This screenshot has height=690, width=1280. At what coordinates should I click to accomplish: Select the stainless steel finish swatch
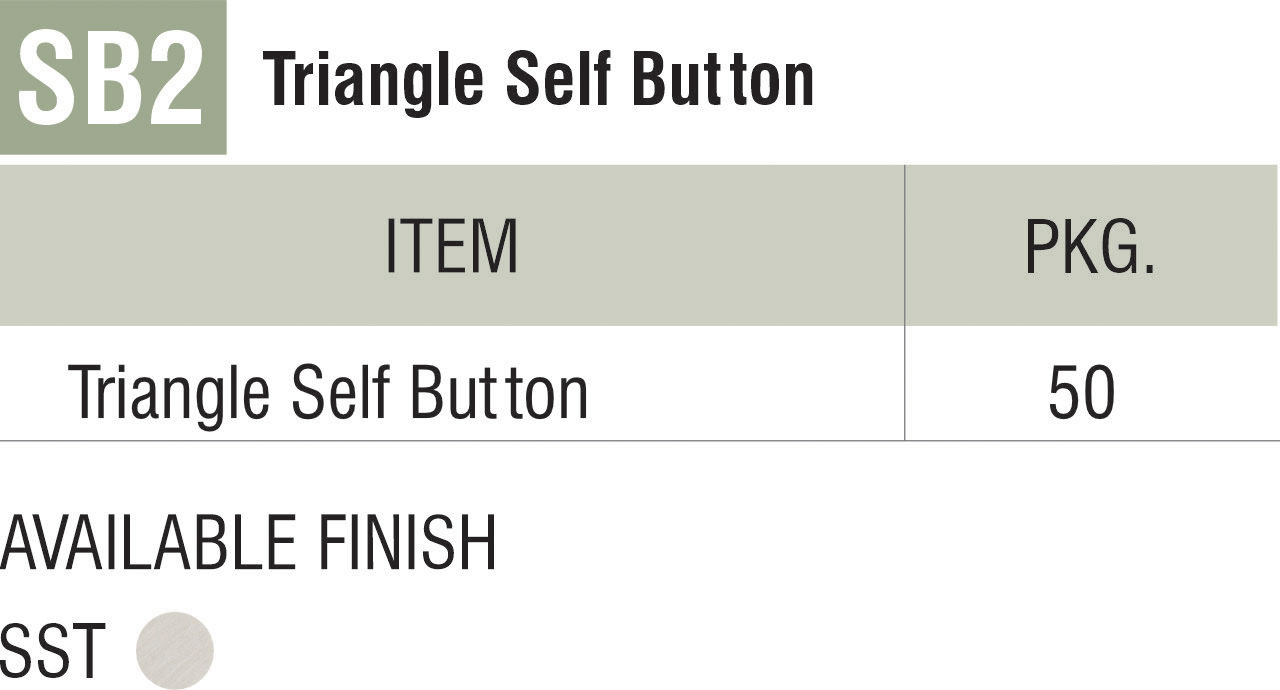coord(175,650)
